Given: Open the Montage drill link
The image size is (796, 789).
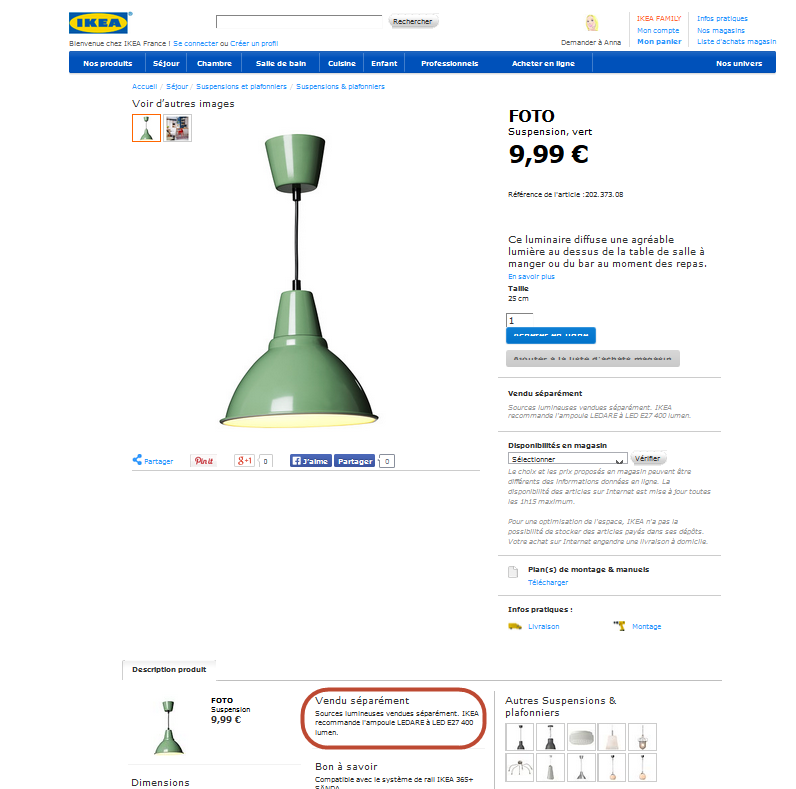Looking at the screenshot, I should coord(637,627).
